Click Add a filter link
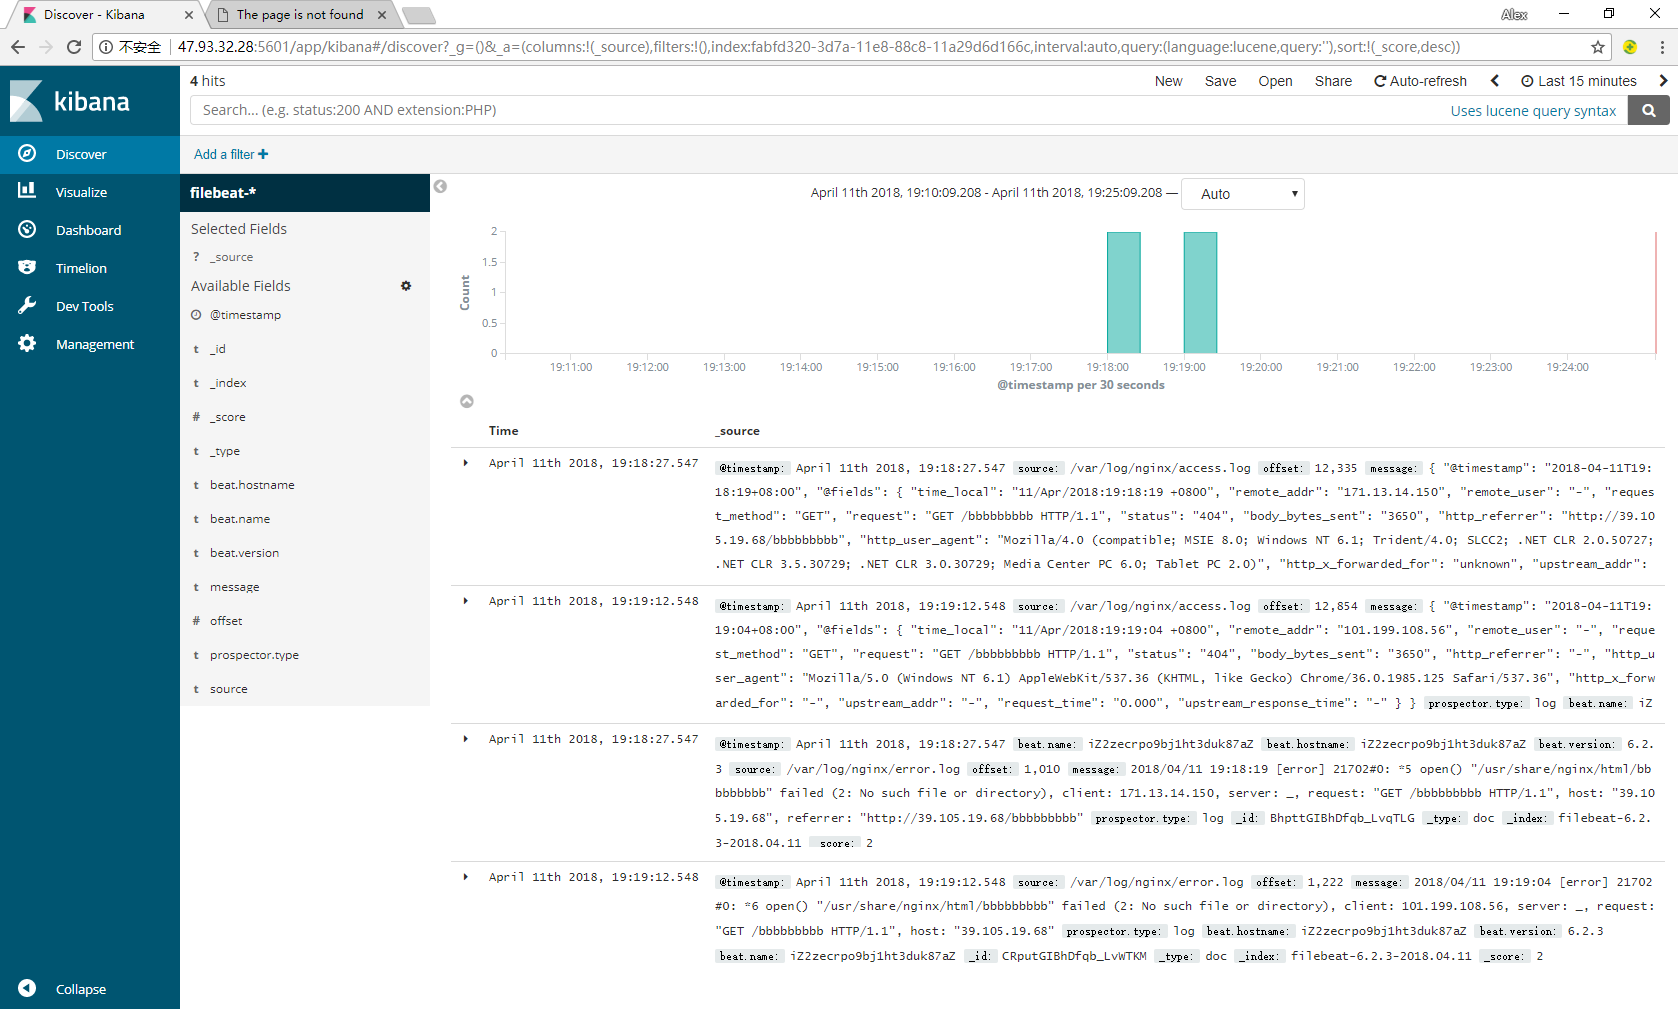Image resolution: width=1678 pixels, height=1009 pixels. [231, 154]
